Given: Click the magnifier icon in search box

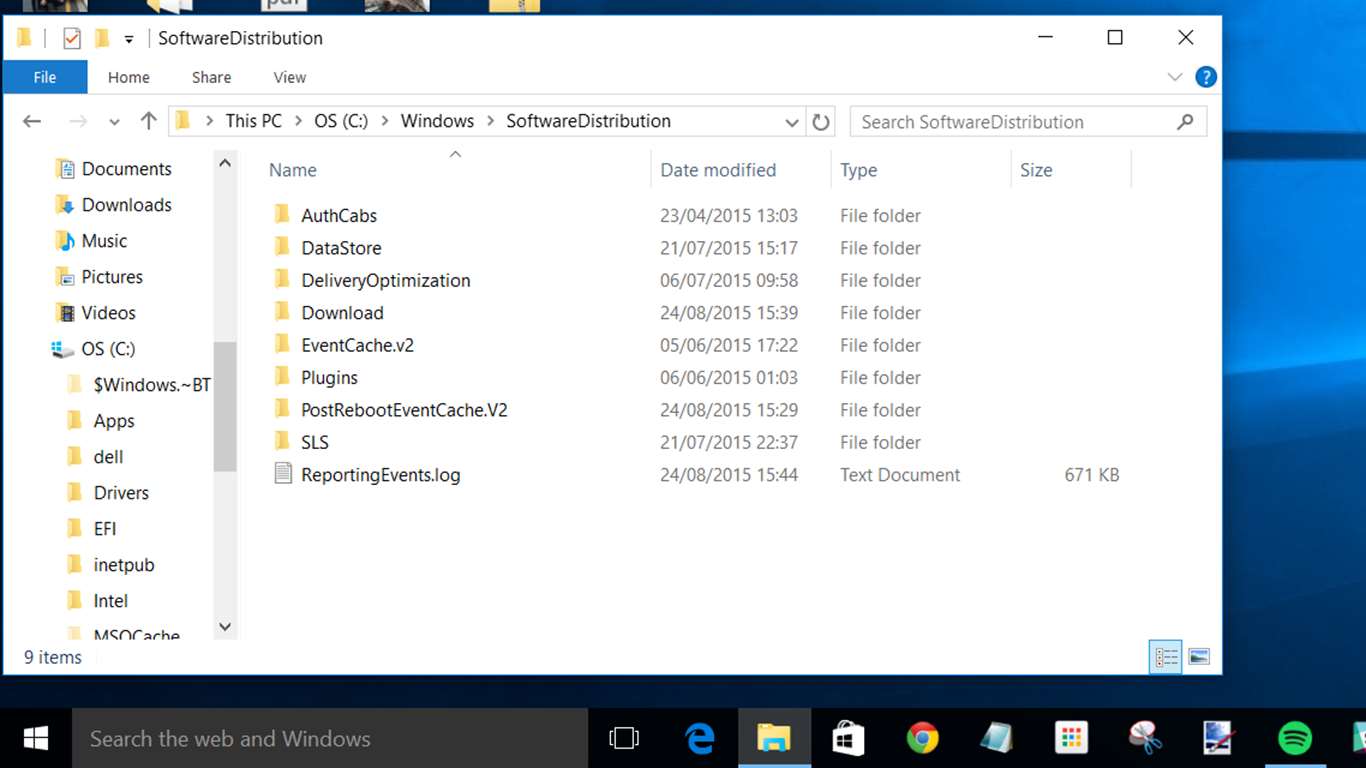Looking at the screenshot, I should [x=1185, y=122].
